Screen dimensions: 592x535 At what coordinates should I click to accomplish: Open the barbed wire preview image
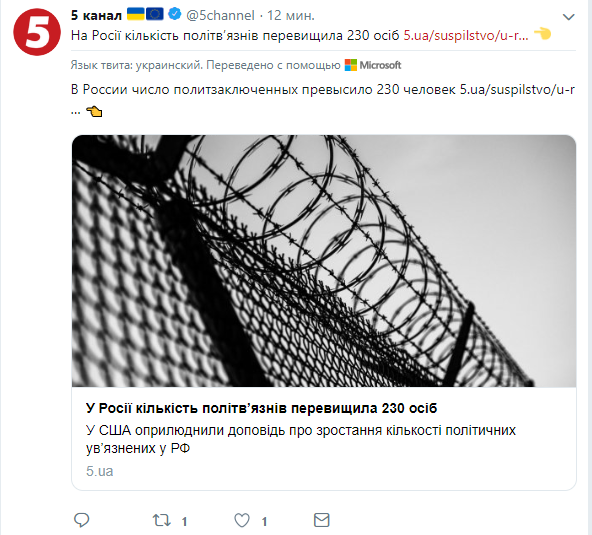coord(324,261)
